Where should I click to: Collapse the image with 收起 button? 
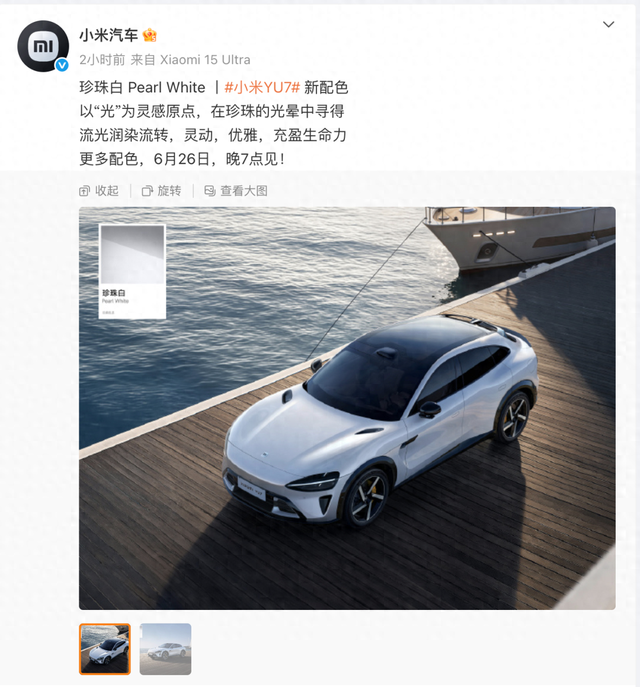[x=99, y=191]
